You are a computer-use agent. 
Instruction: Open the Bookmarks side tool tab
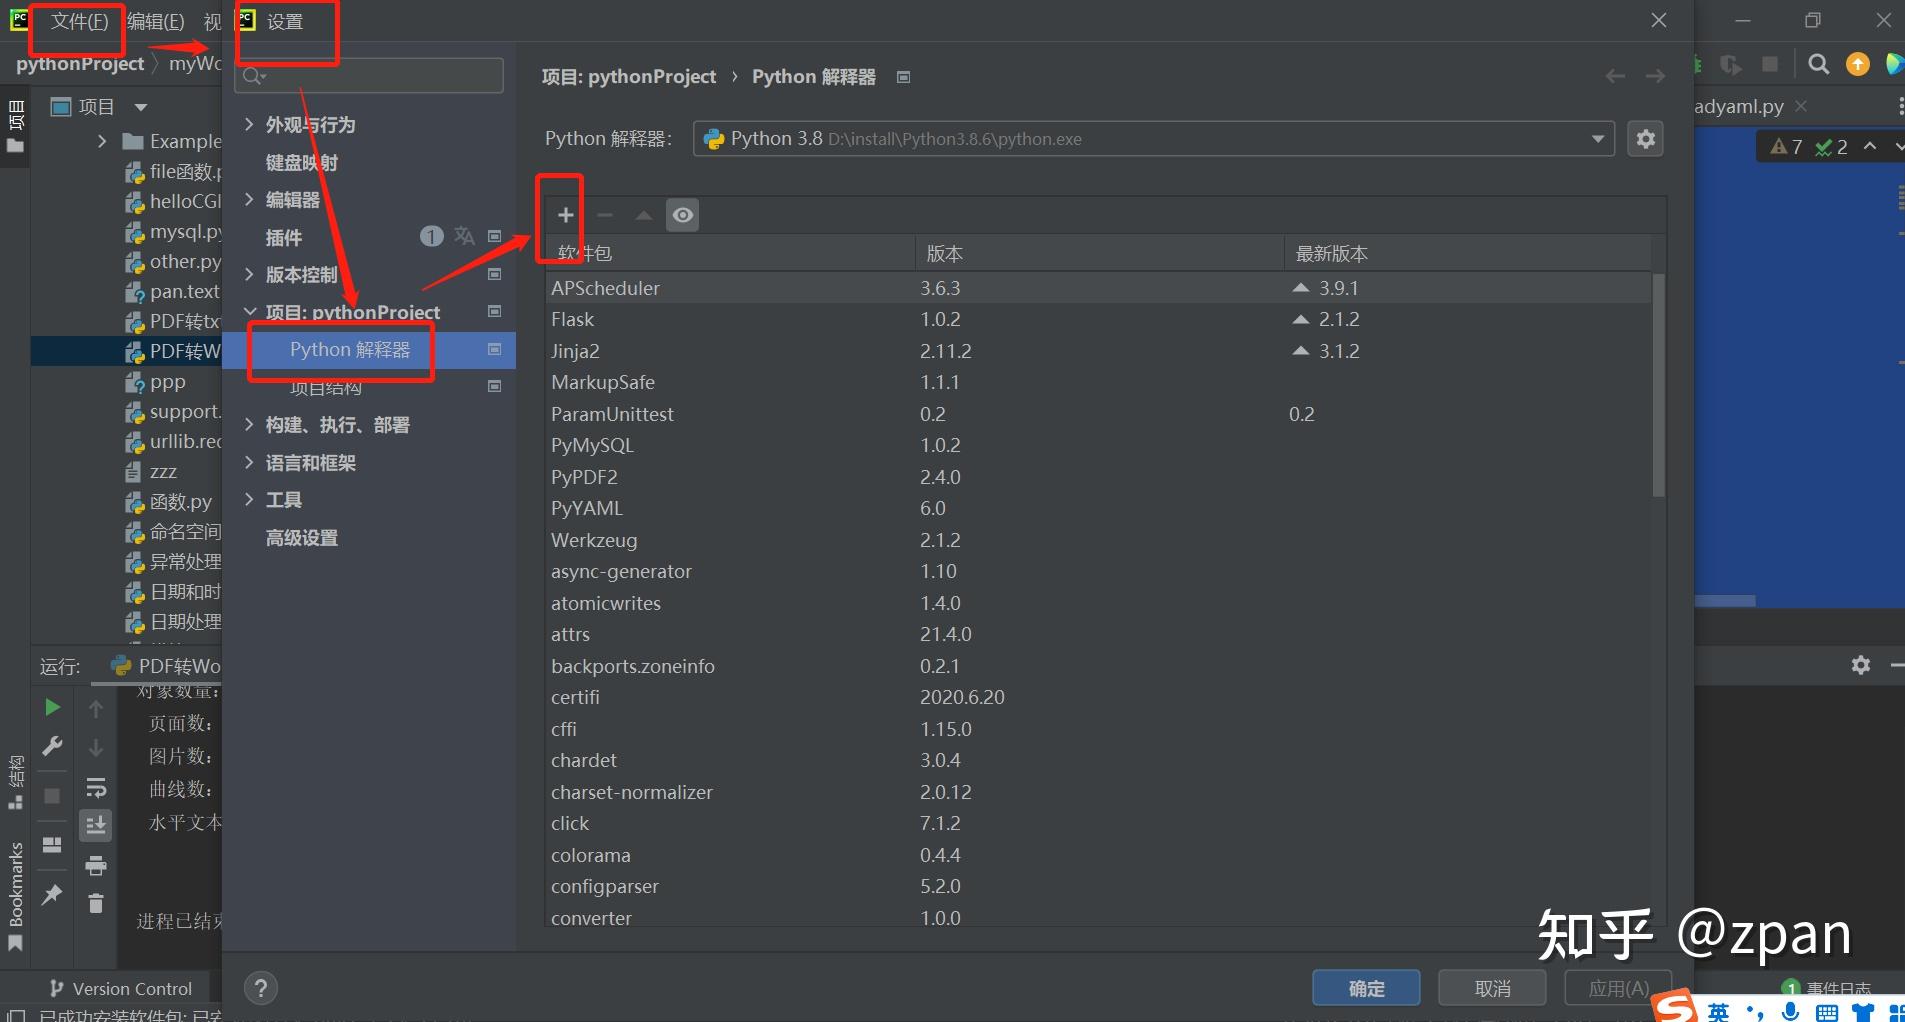pos(15,895)
